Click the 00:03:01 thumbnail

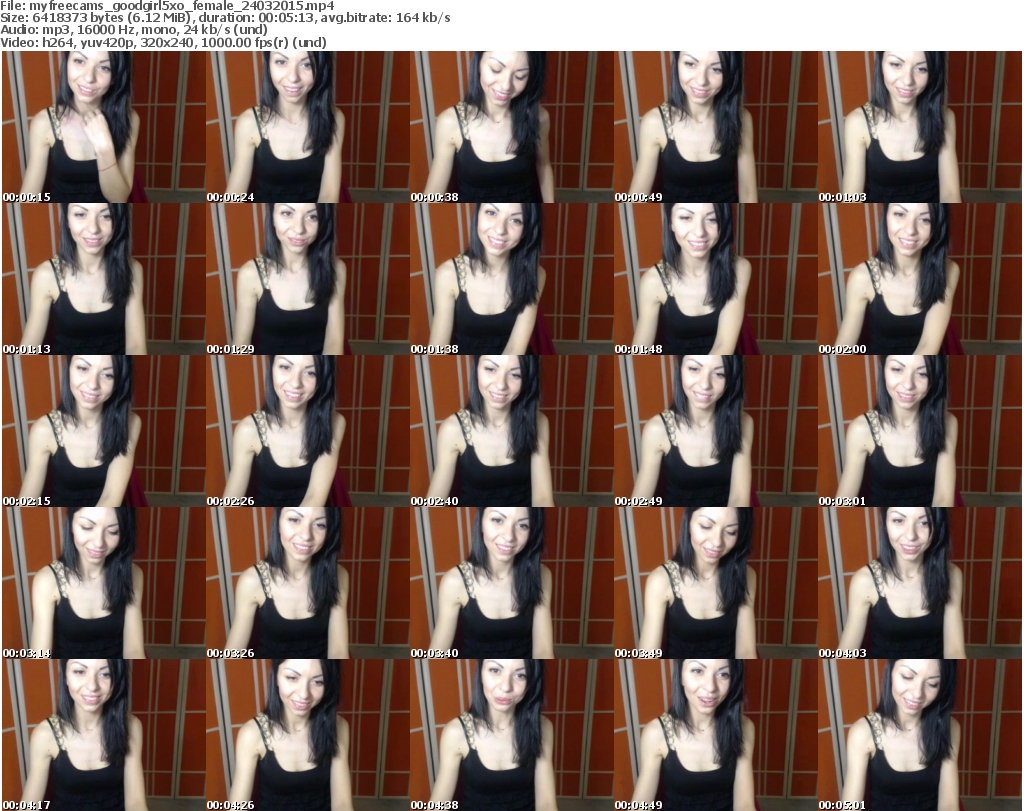point(918,431)
